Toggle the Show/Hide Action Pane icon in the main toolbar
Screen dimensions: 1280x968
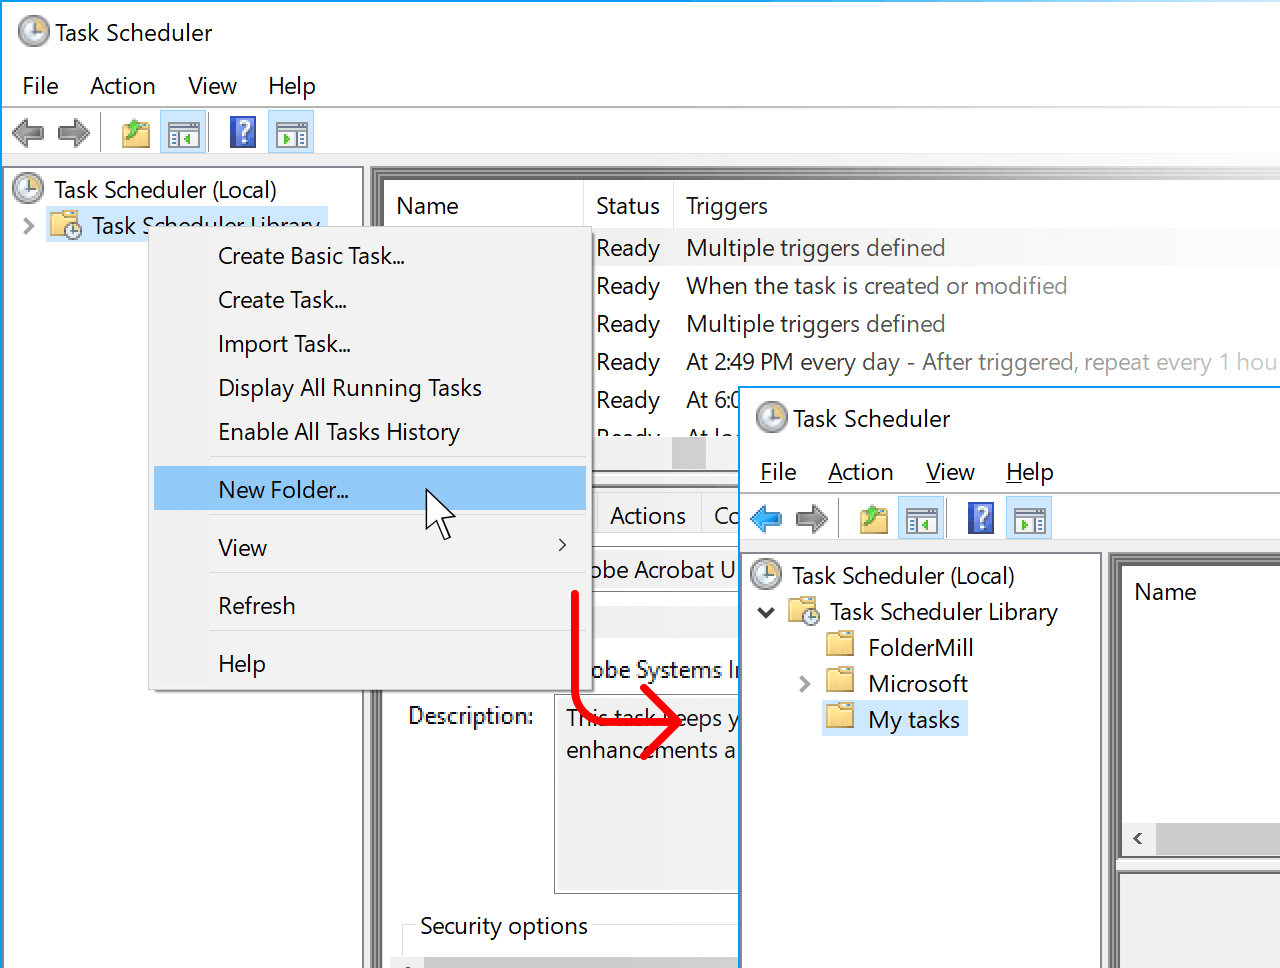(x=292, y=133)
